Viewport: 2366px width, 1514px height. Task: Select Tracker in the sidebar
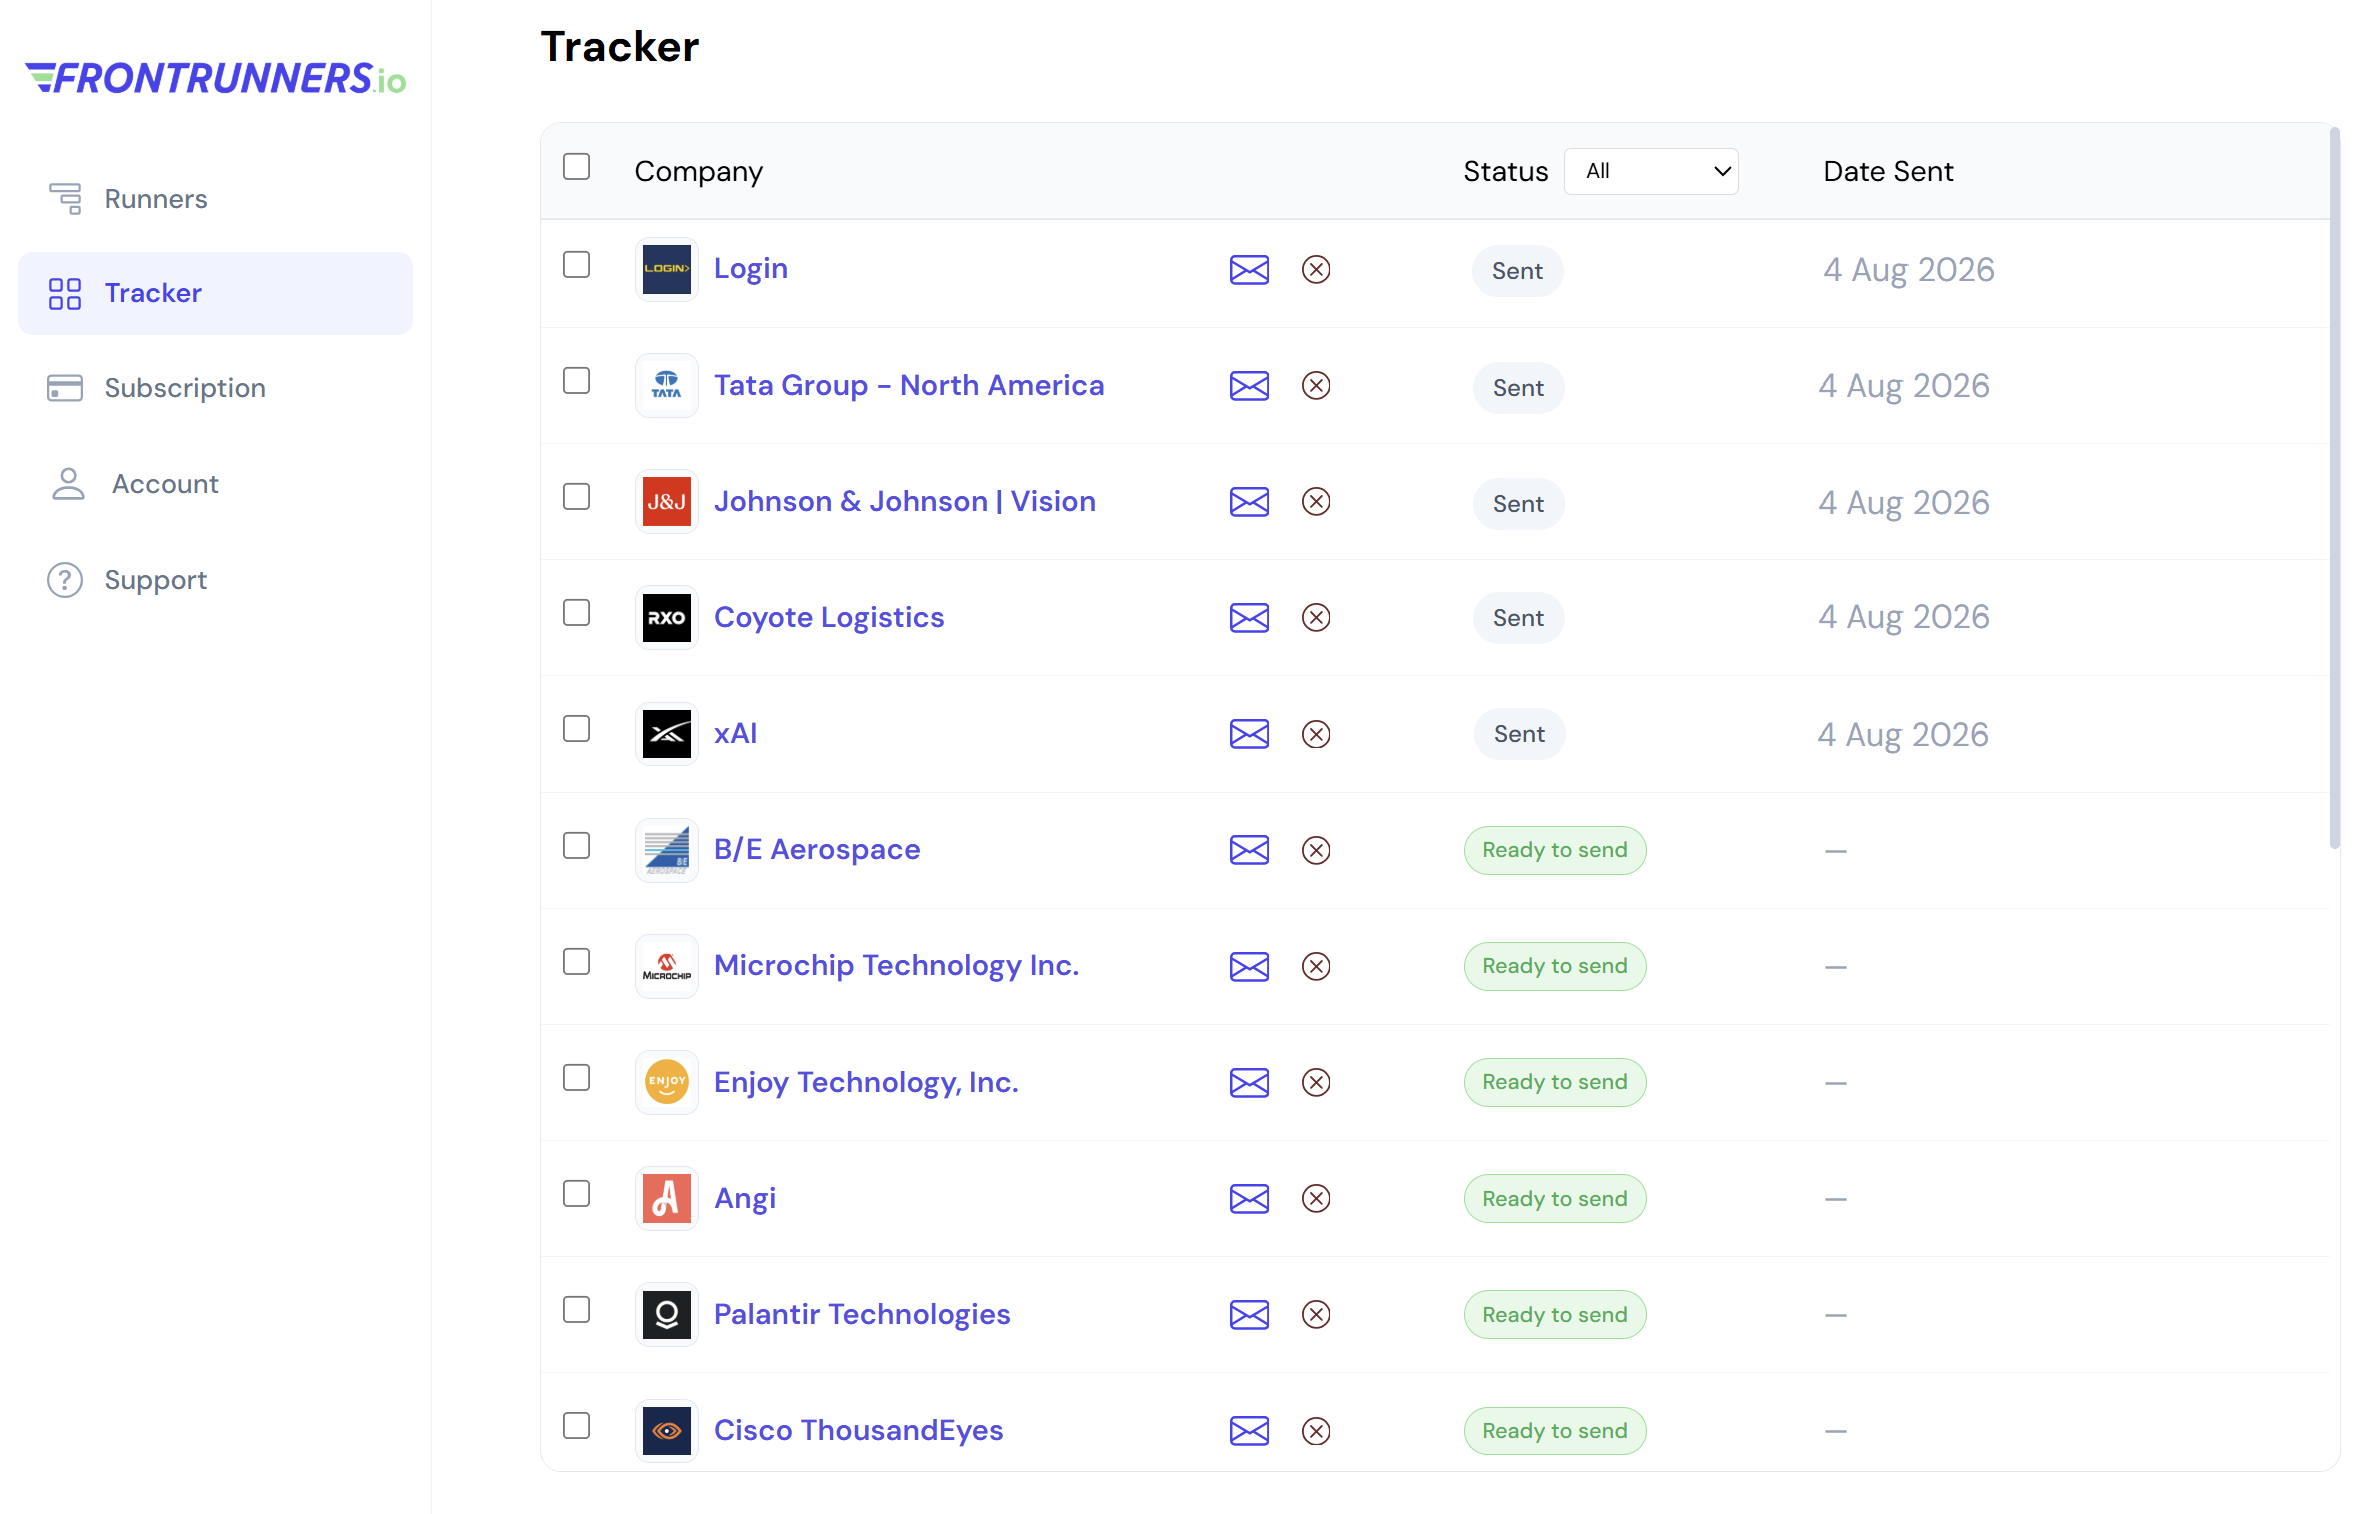pyautogui.click(x=215, y=293)
